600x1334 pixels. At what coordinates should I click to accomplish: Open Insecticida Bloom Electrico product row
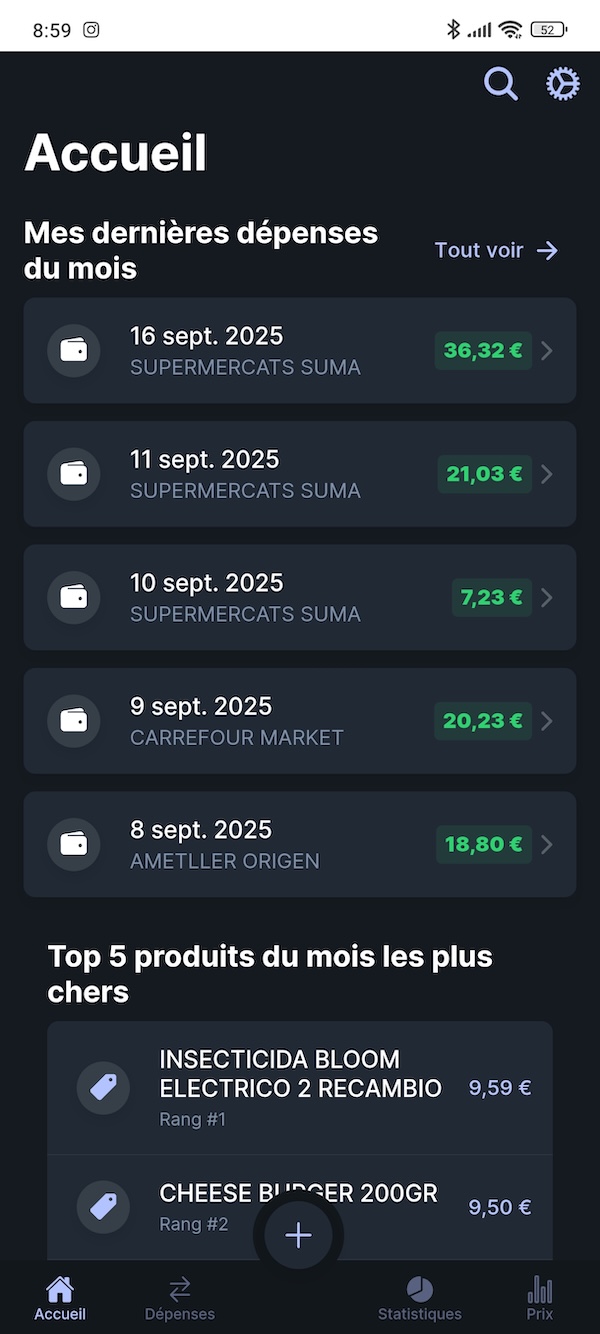pos(300,1087)
